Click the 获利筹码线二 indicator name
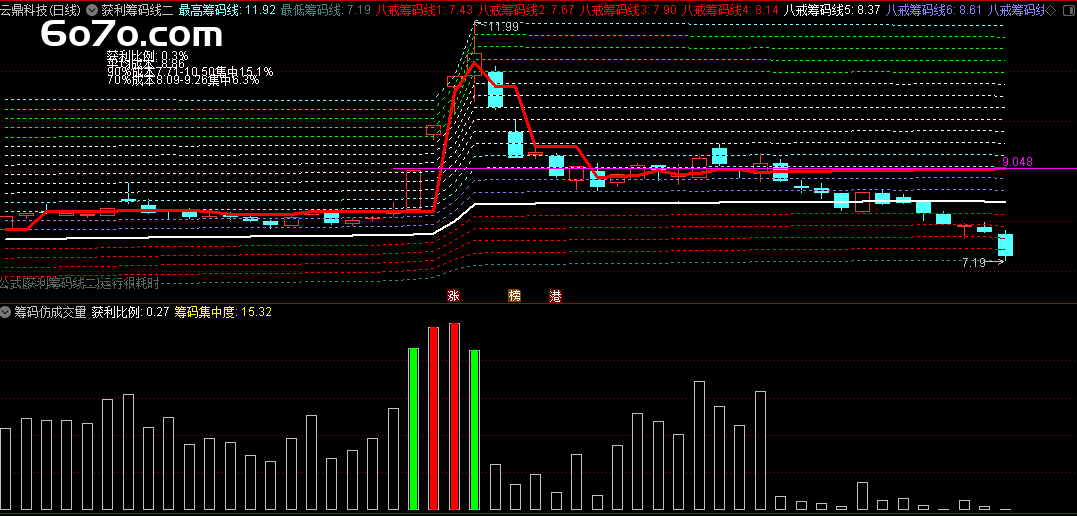1077x516 pixels. (137, 10)
